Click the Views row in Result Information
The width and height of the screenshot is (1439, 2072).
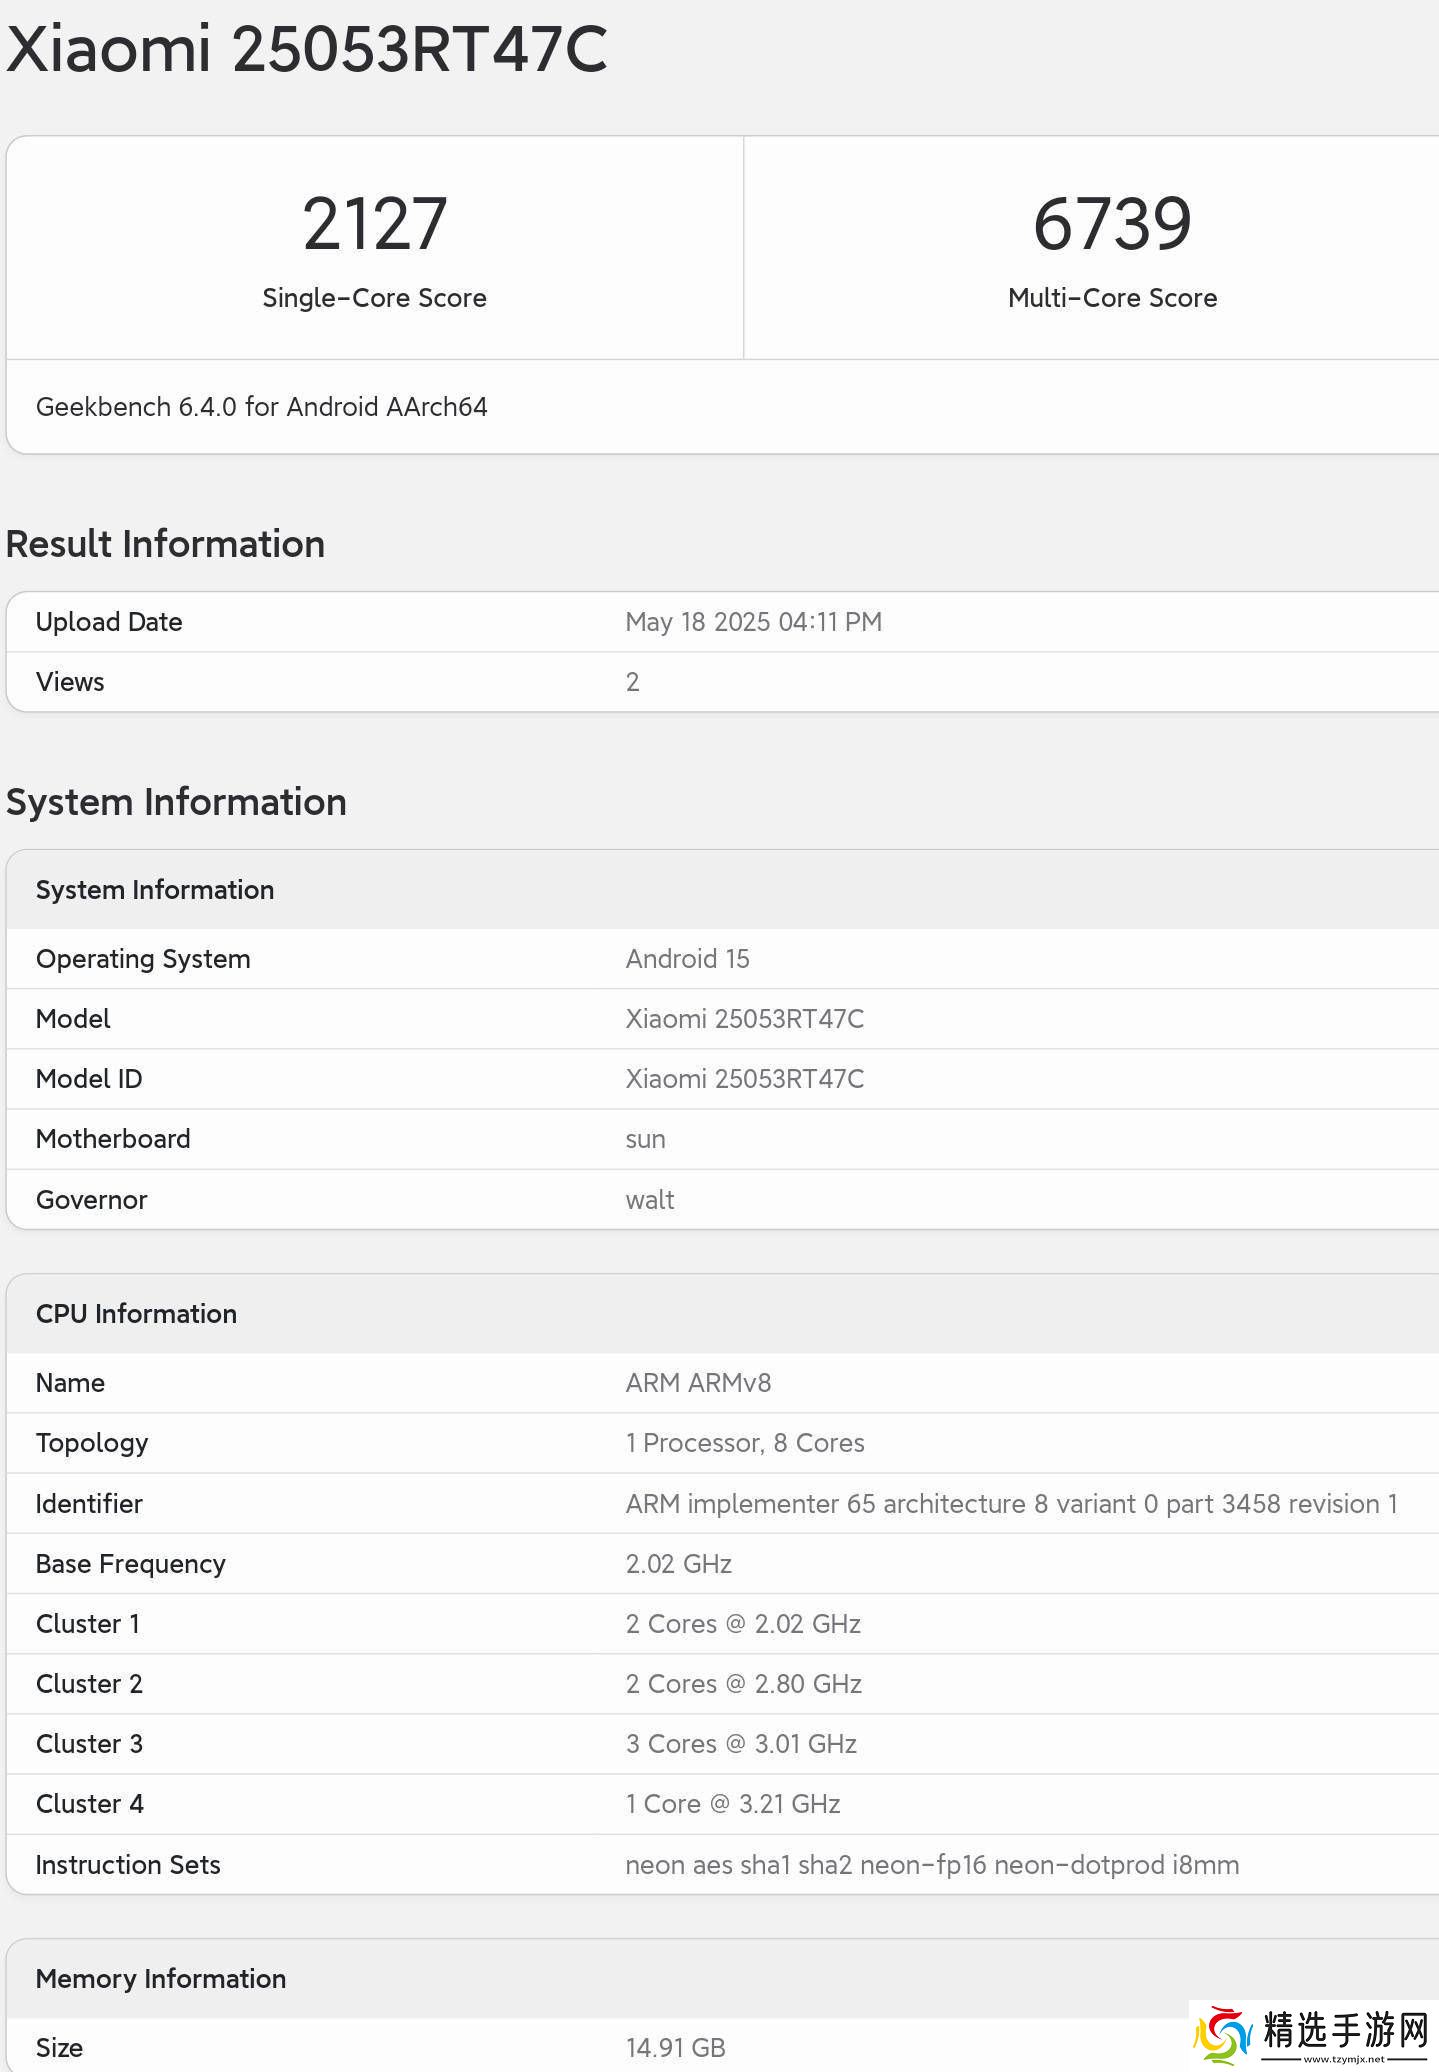(70, 682)
